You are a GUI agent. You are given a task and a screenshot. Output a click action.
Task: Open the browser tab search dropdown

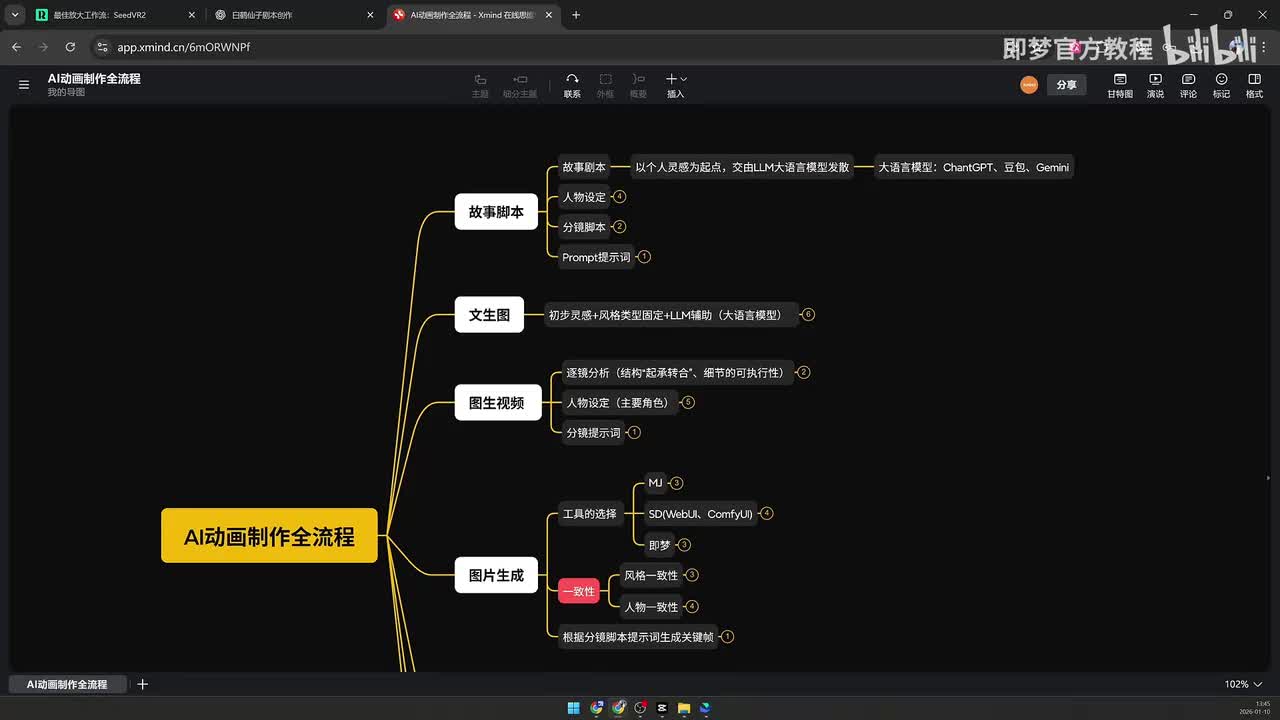point(15,15)
